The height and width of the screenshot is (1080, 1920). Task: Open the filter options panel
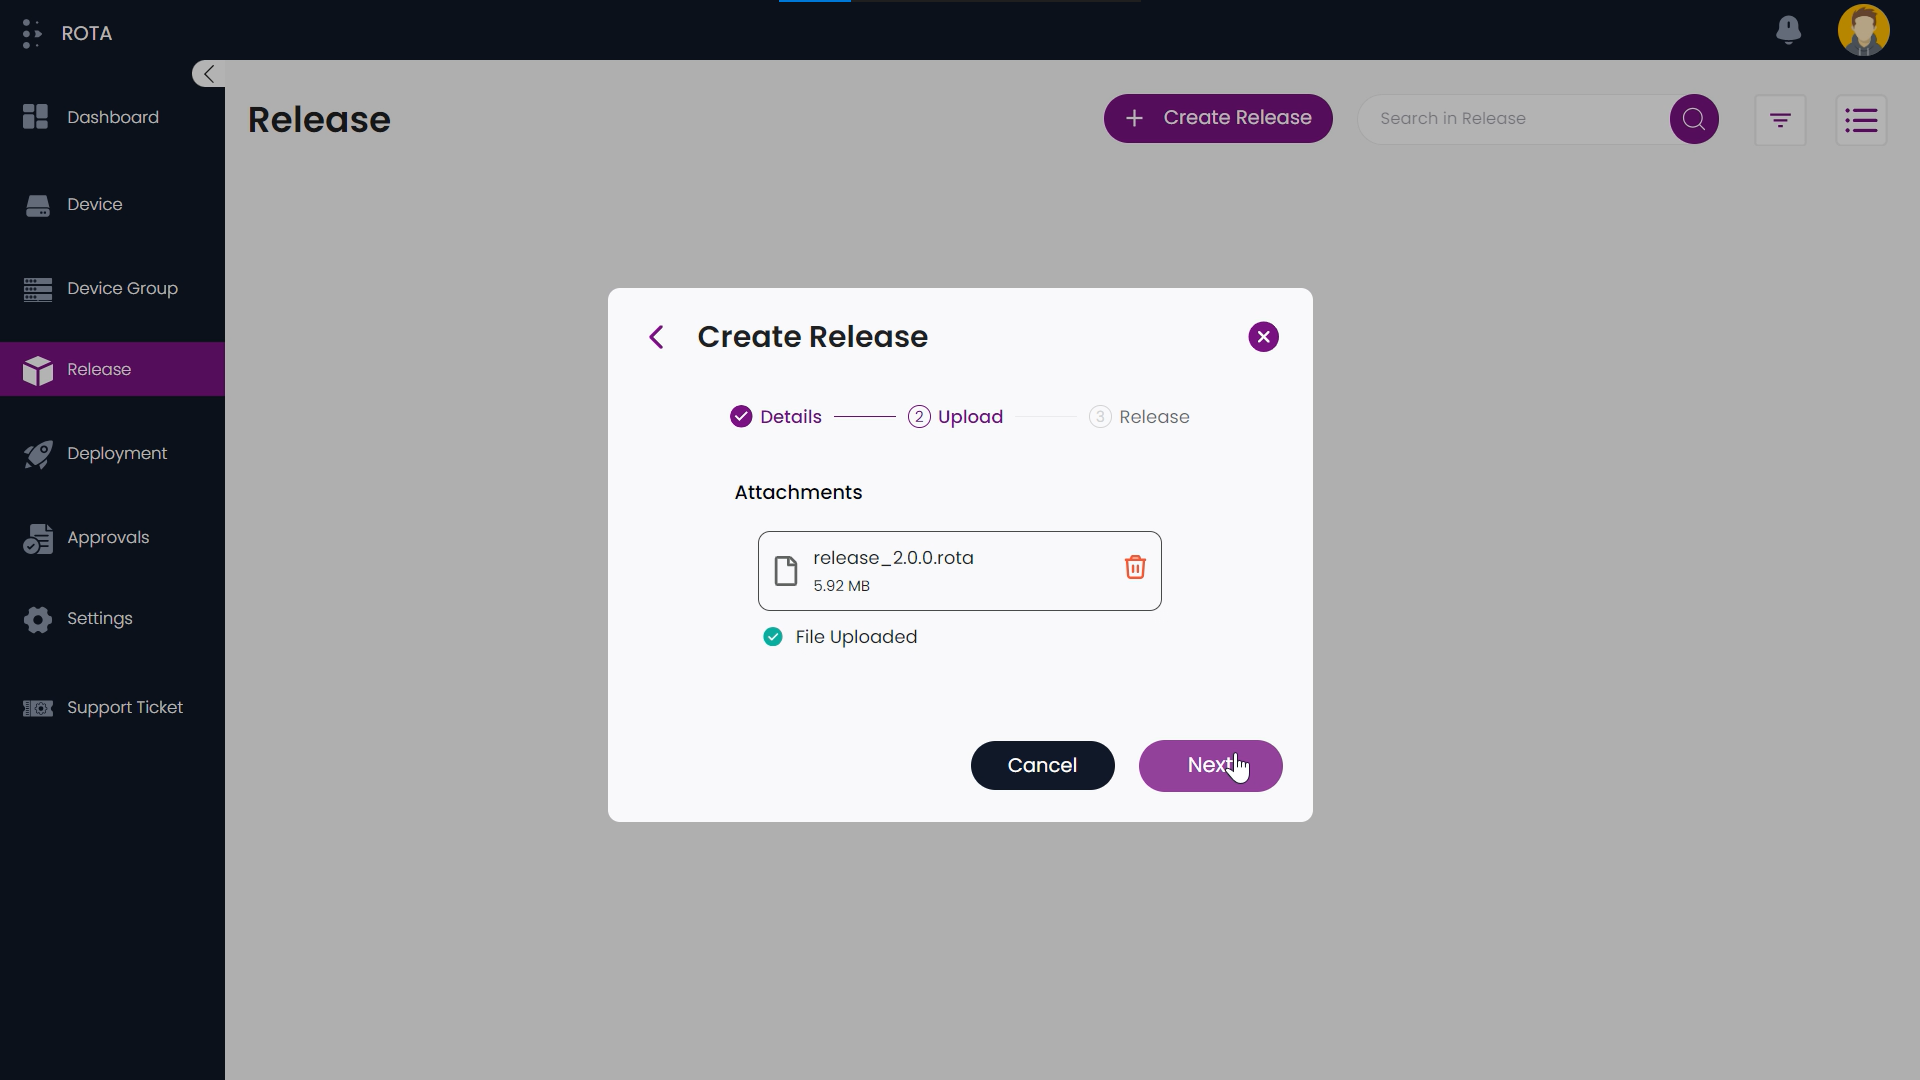pyautogui.click(x=1781, y=119)
